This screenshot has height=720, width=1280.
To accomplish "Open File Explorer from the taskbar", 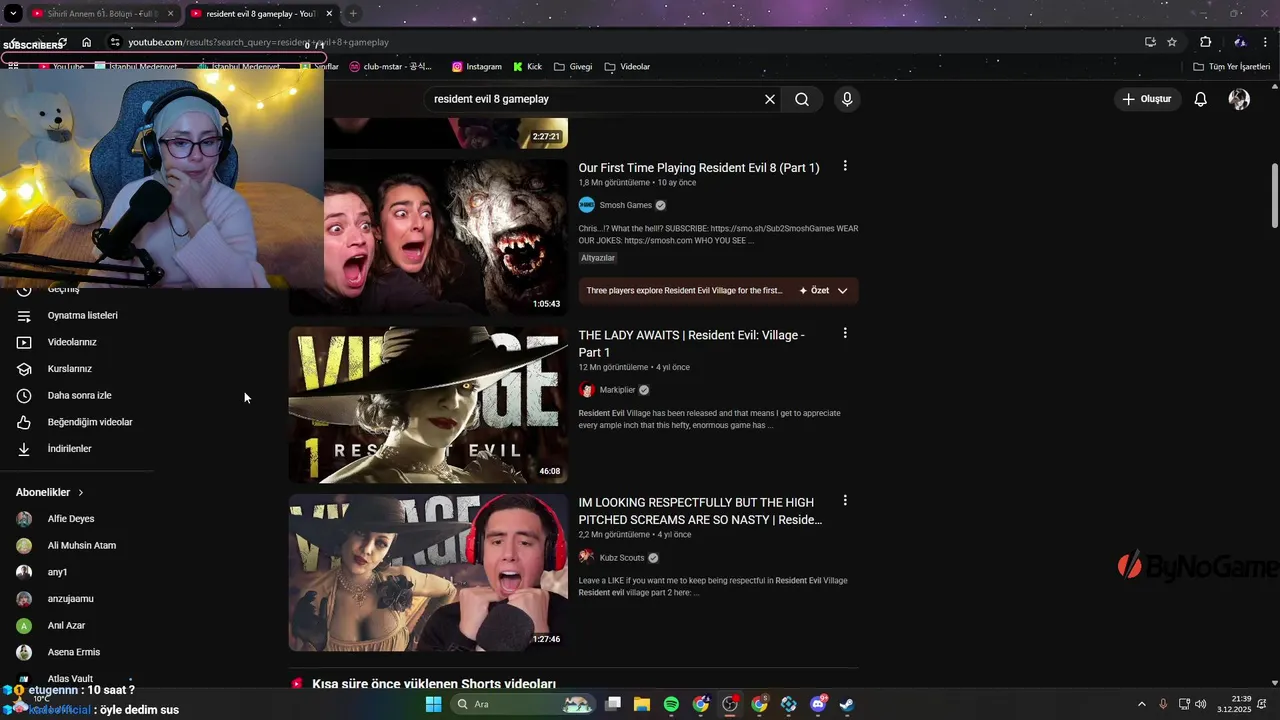I will pos(642,704).
